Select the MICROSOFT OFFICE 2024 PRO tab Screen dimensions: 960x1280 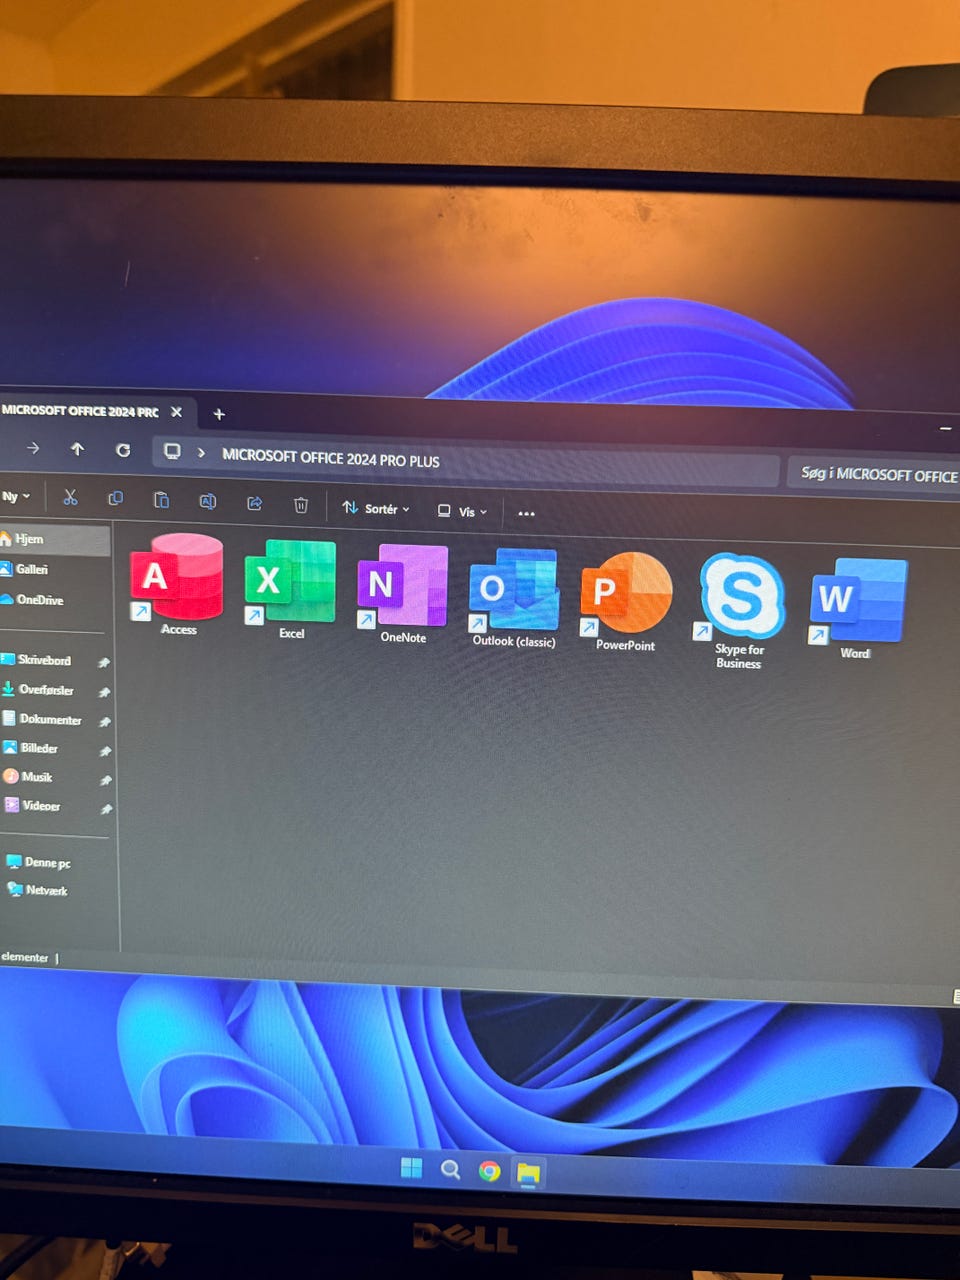coord(80,411)
